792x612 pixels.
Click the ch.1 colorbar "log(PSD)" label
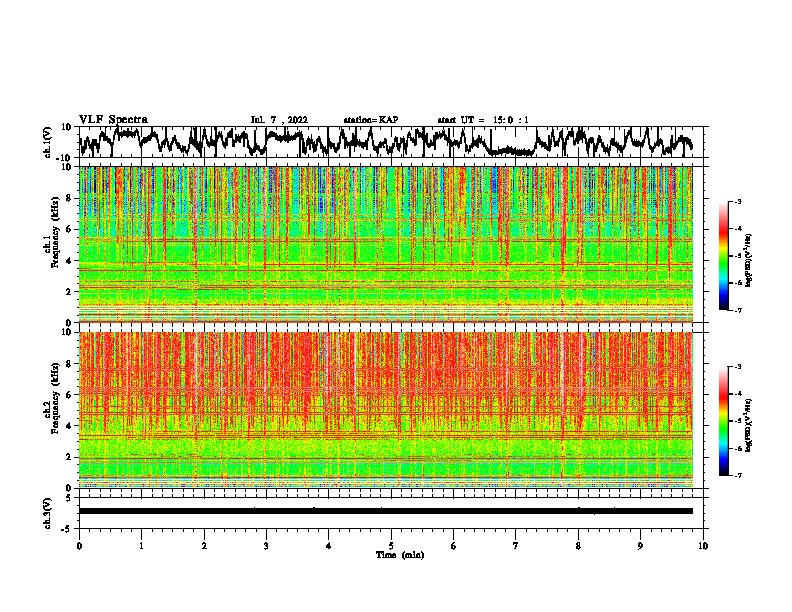[749, 261]
